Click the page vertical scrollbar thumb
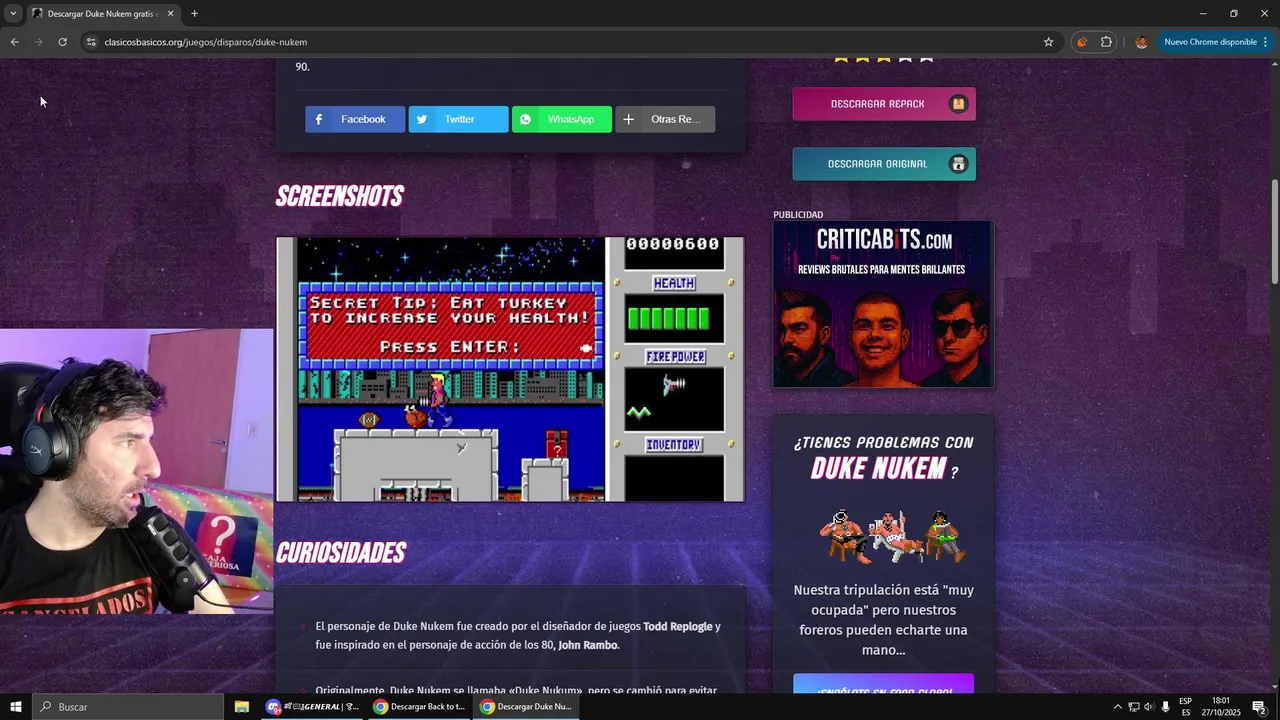The image size is (1280, 720). tap(1274, 231)
